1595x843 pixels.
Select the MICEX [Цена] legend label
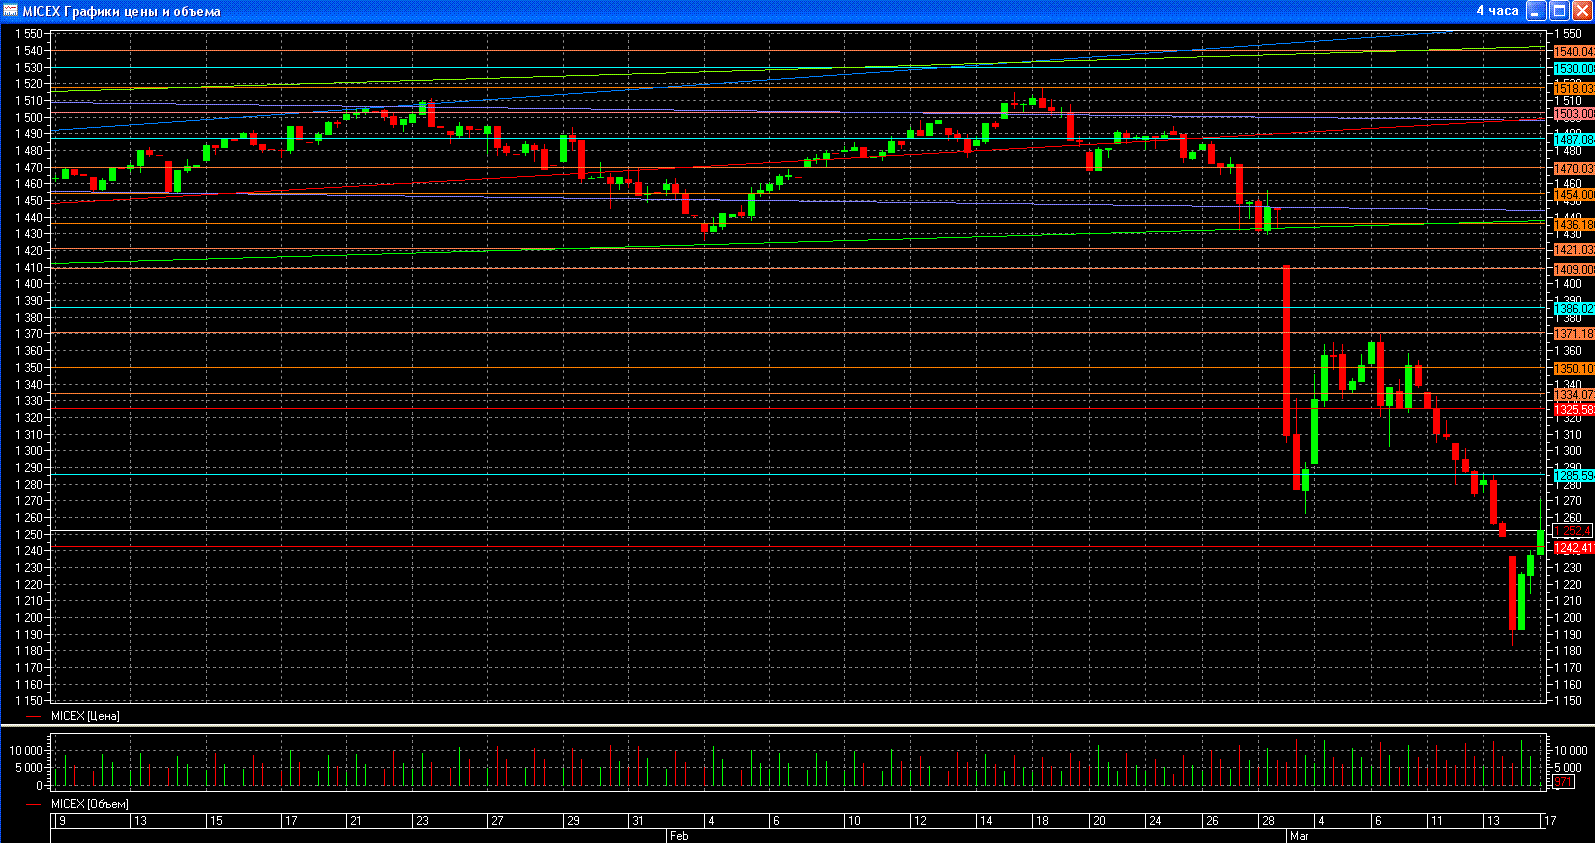(85, 716)
